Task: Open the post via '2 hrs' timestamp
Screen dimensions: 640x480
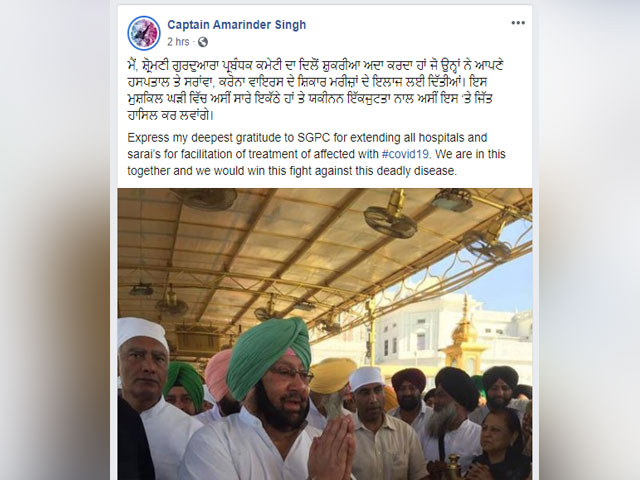Action: point(178,42)
